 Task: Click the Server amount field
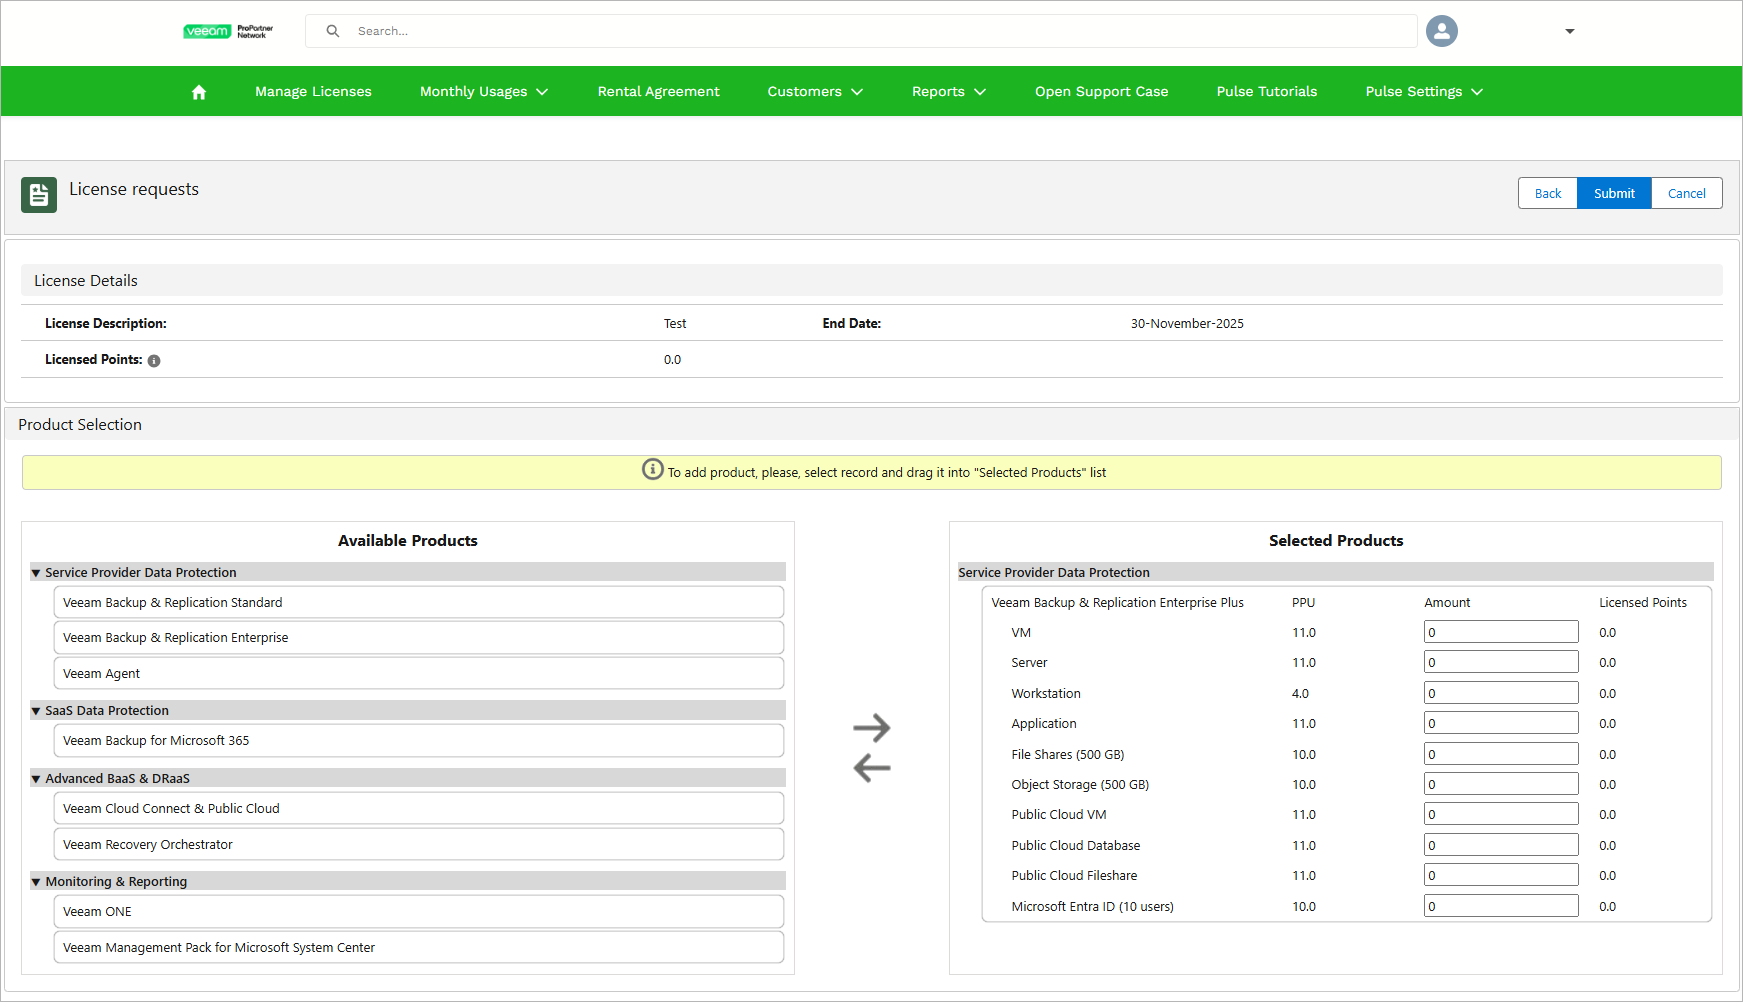(1501, 662)
